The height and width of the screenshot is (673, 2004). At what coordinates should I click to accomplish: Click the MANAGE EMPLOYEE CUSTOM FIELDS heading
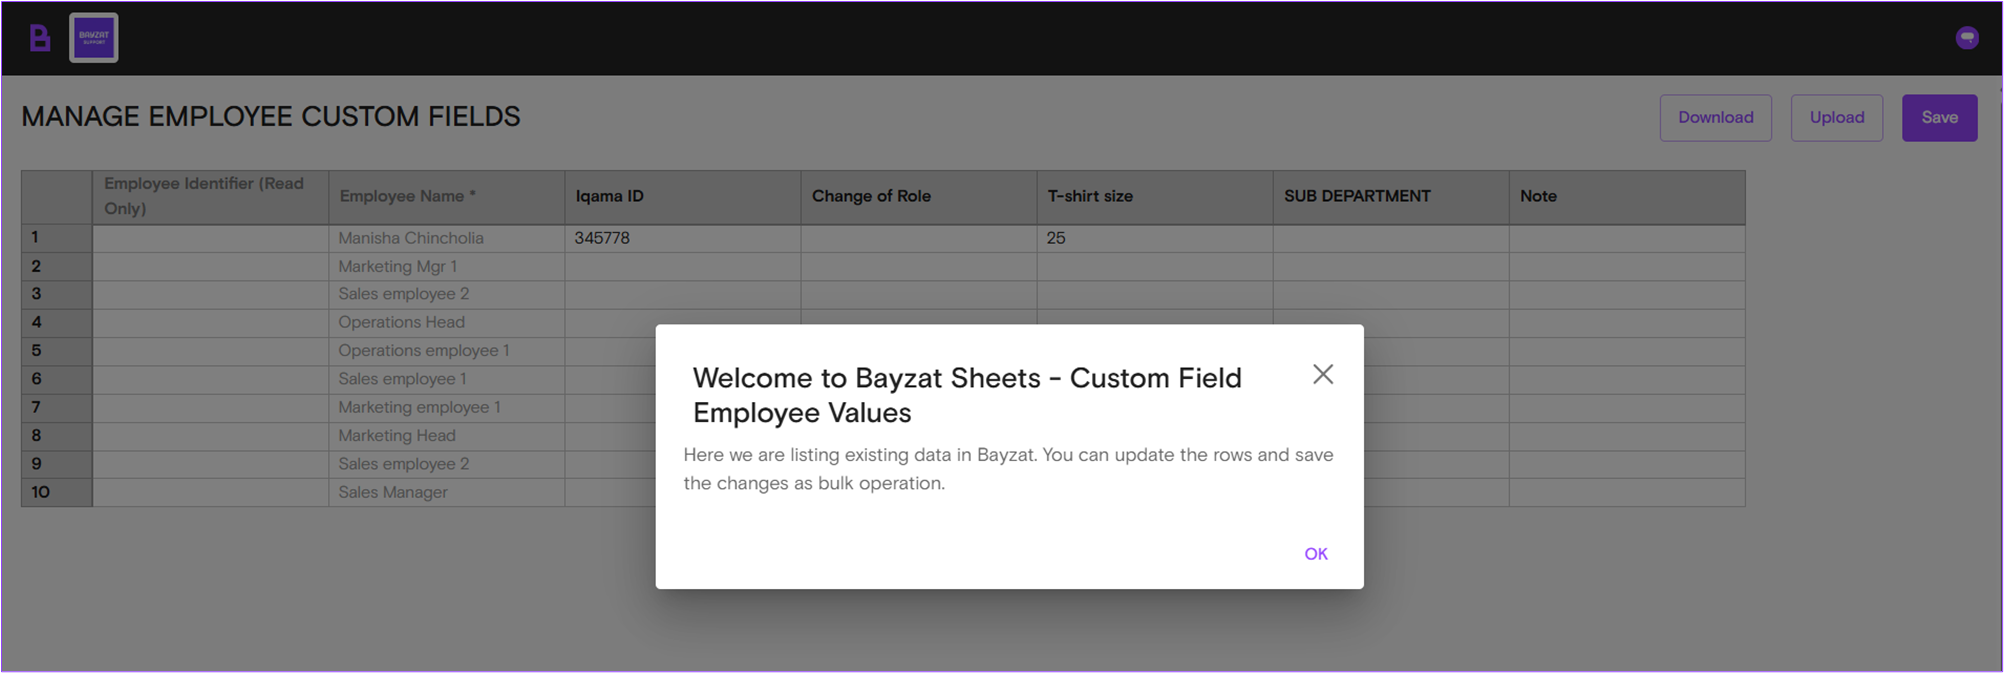271,117
